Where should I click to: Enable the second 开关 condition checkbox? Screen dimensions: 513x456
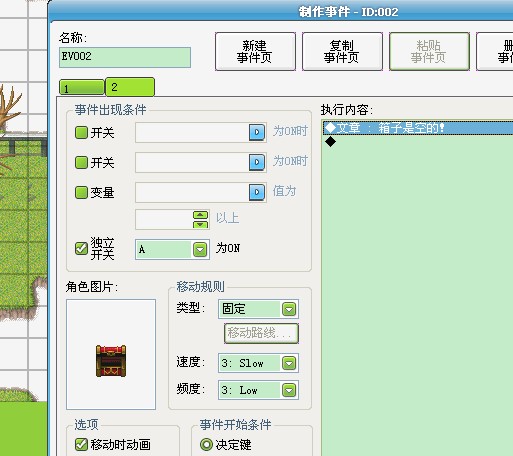pyautogui.click(x=81, y=162)
